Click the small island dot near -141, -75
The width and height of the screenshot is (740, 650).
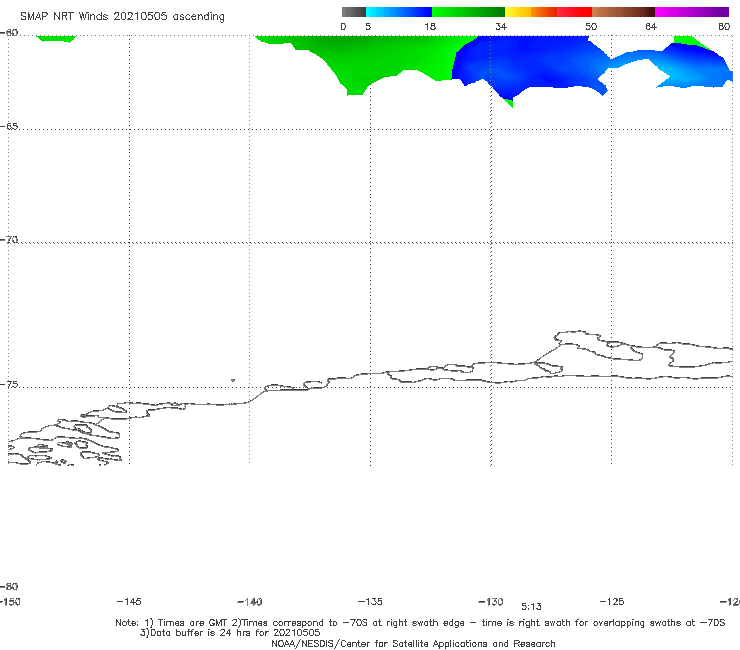[233, 380]
